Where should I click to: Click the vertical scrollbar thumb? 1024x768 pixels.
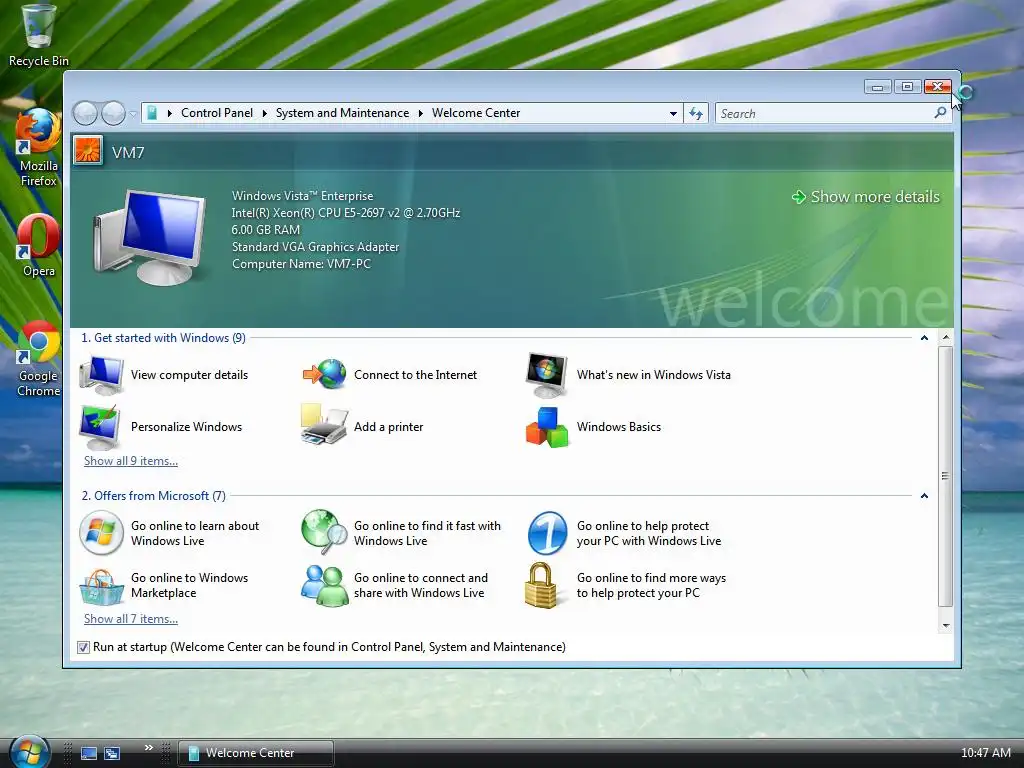(x=945, y=476)
